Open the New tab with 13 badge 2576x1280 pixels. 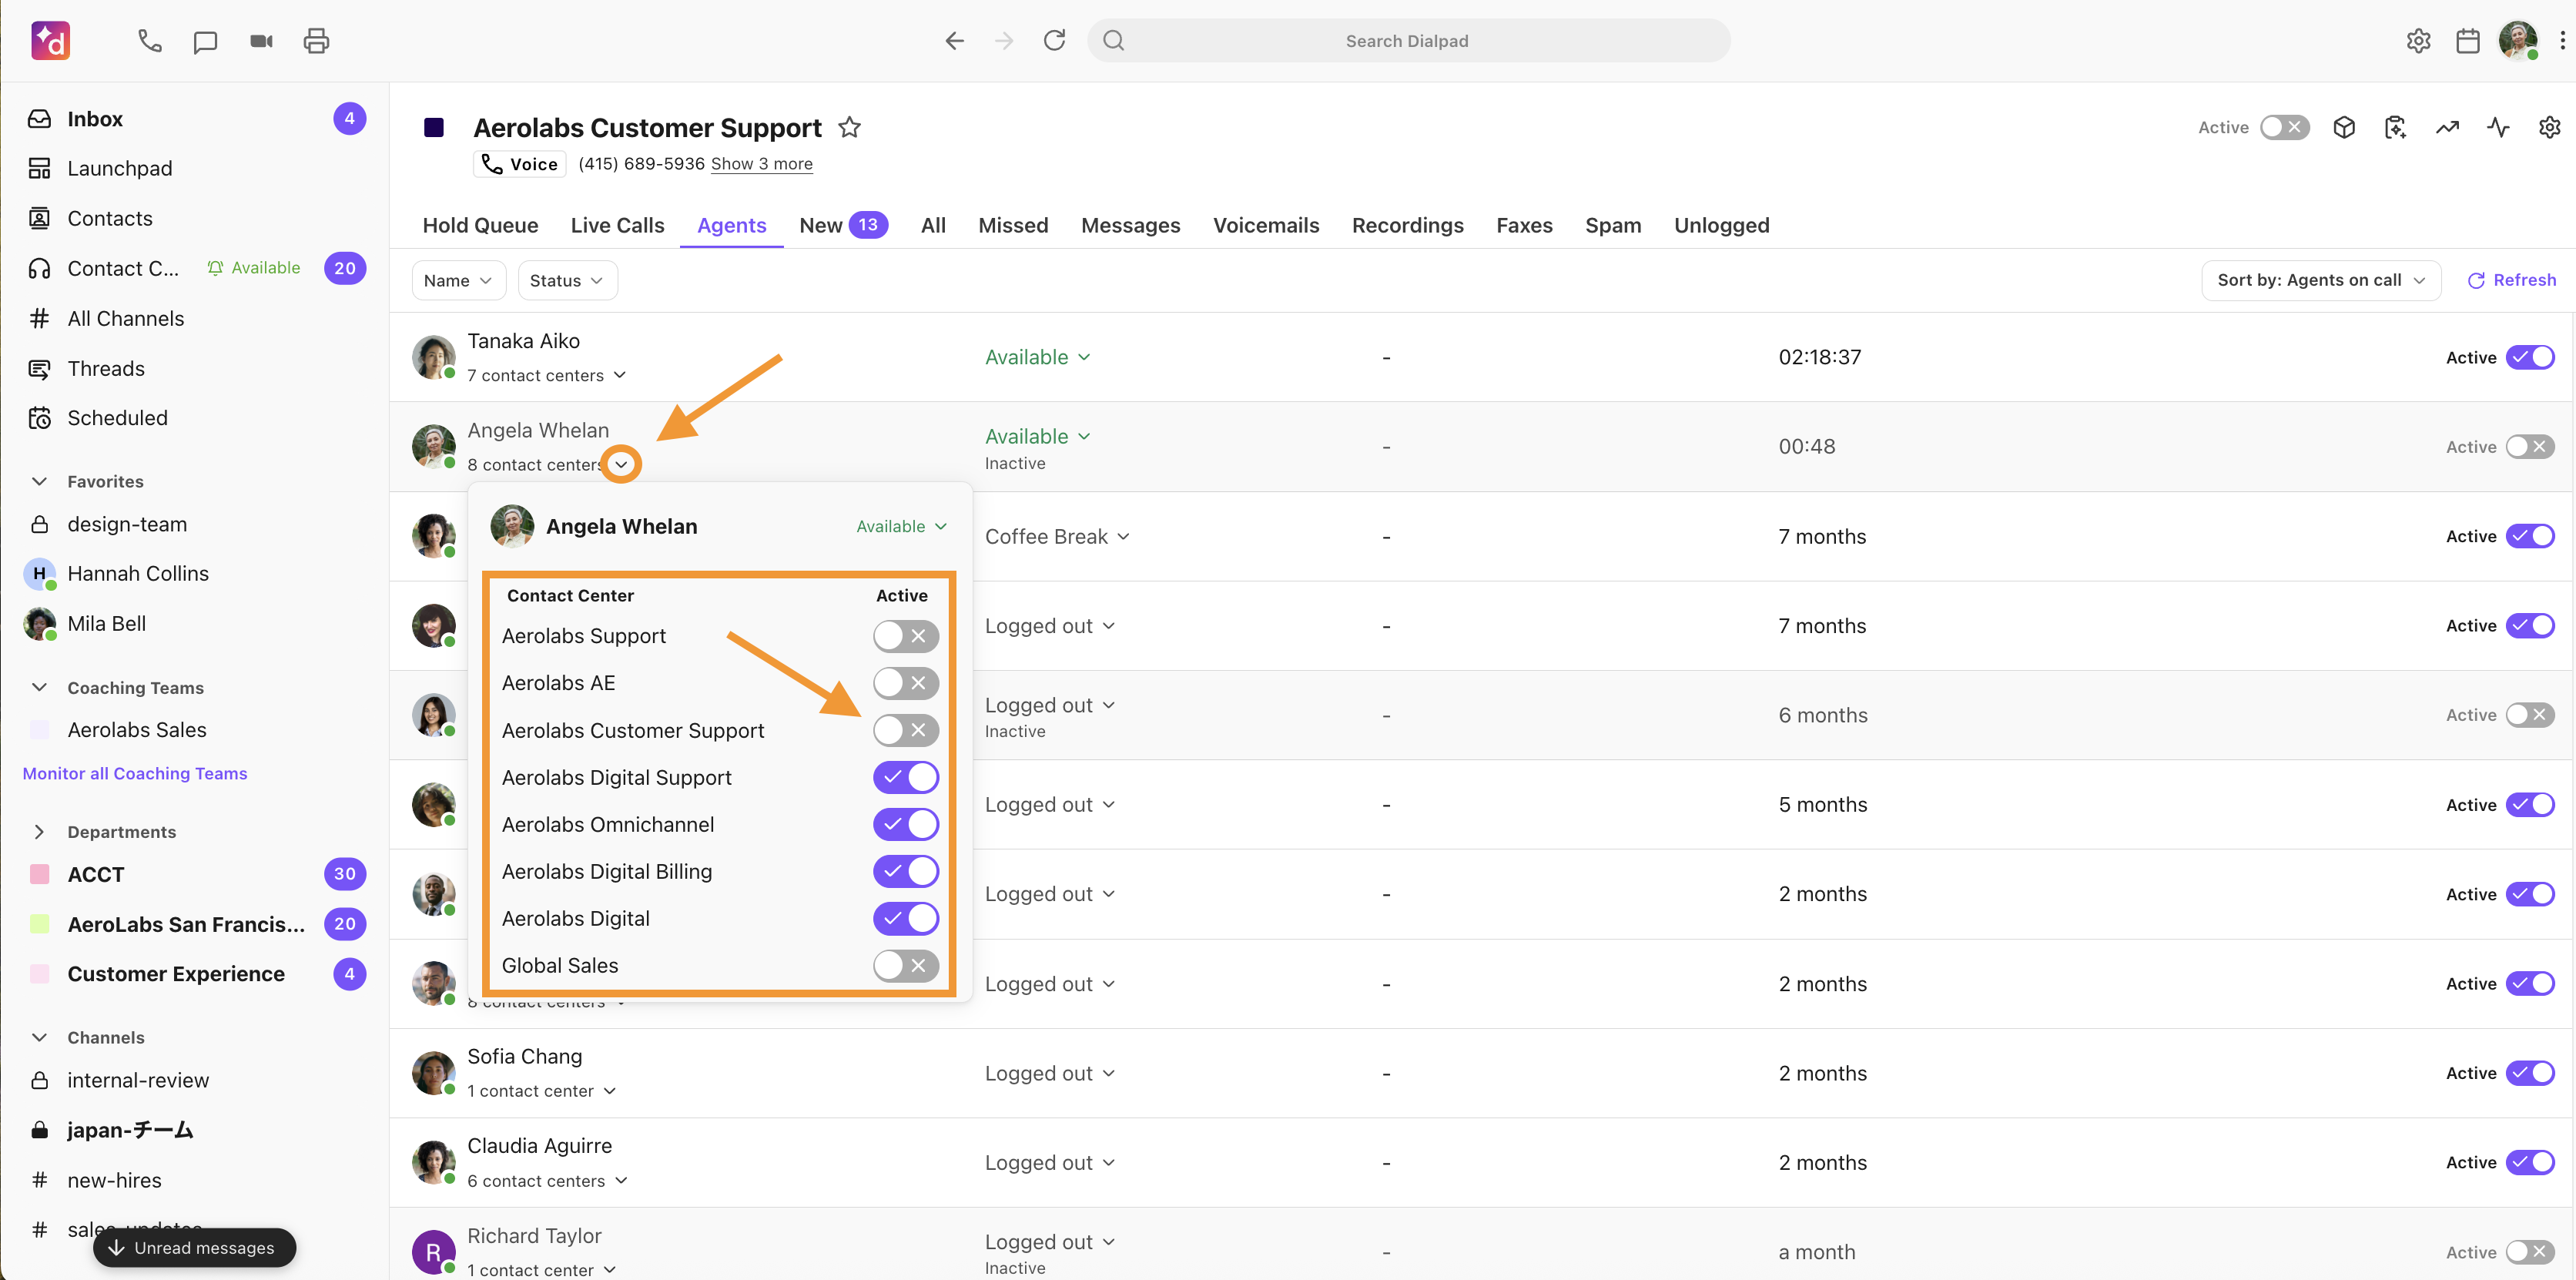pyautogui.click(x=843, y=225)
